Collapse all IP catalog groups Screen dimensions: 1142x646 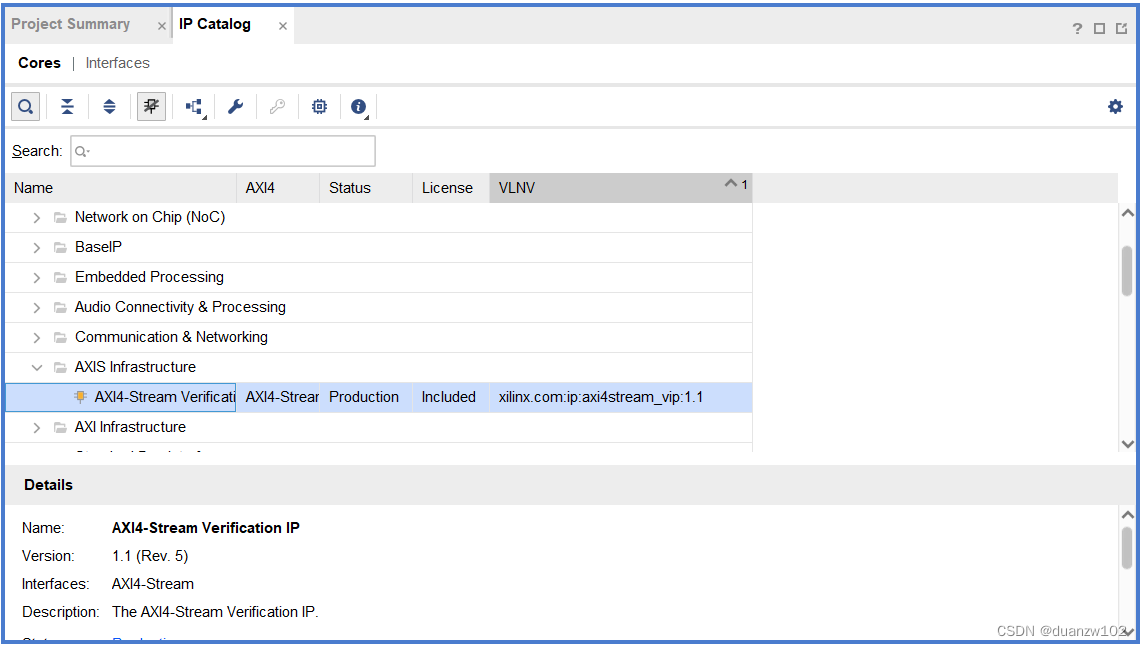(x=67, y=107)
